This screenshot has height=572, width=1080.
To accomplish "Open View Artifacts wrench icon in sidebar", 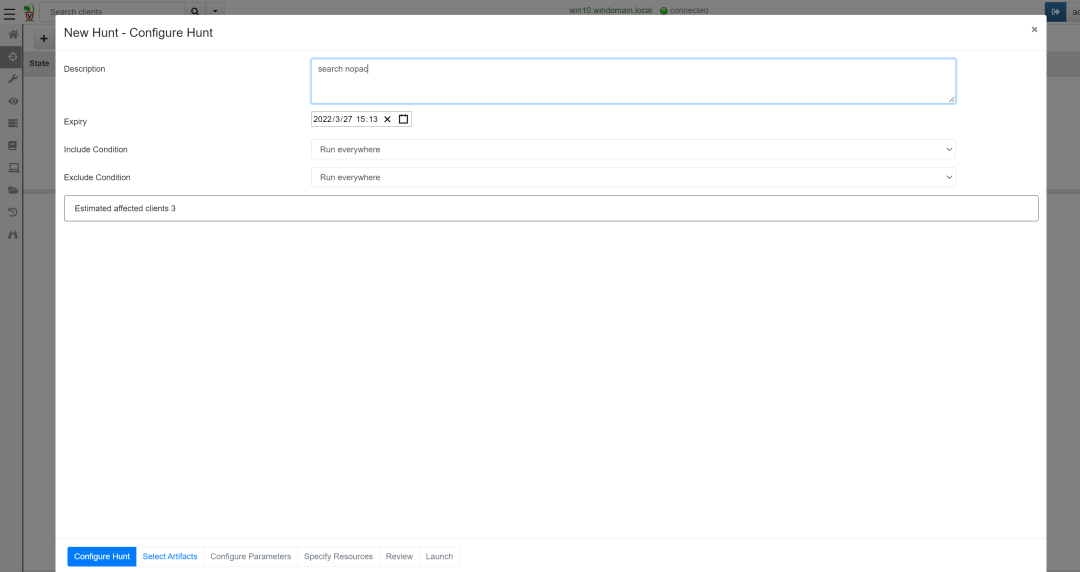I will 12,79.
